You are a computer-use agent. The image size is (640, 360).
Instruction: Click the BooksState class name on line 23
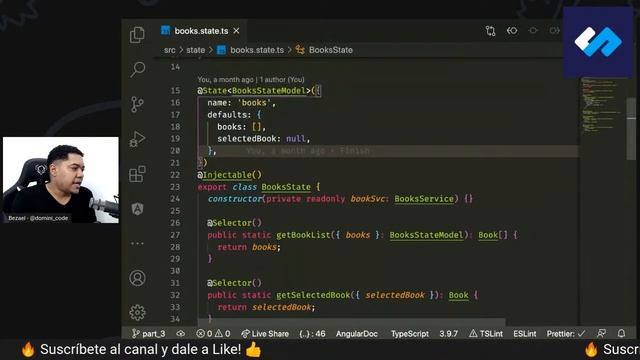[286, 187]
